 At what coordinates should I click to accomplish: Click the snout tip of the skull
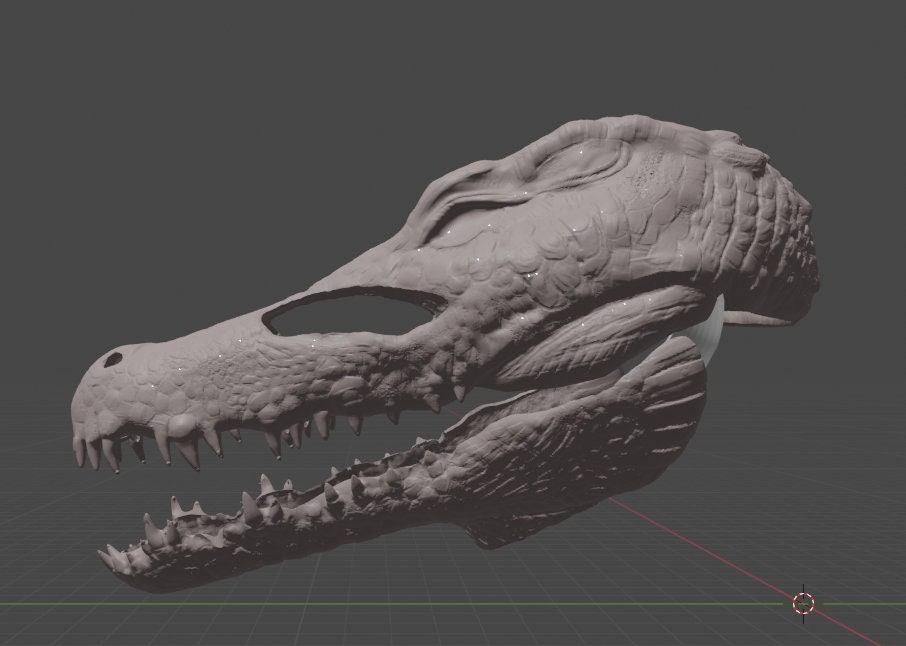[85, 400]
